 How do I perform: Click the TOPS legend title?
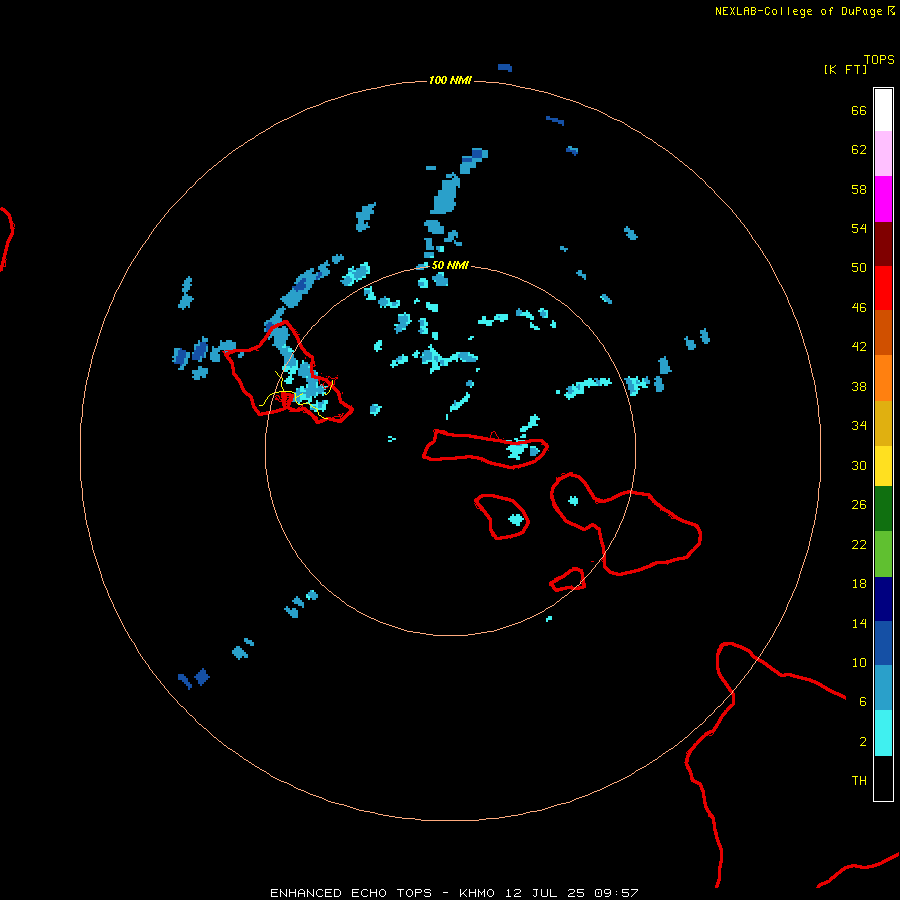click(879, 60)
